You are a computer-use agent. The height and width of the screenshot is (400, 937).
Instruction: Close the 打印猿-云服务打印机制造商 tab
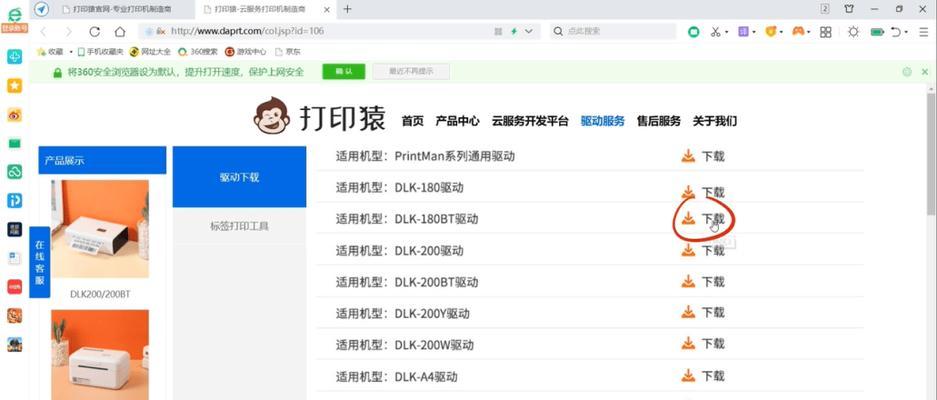coord(329,9)
